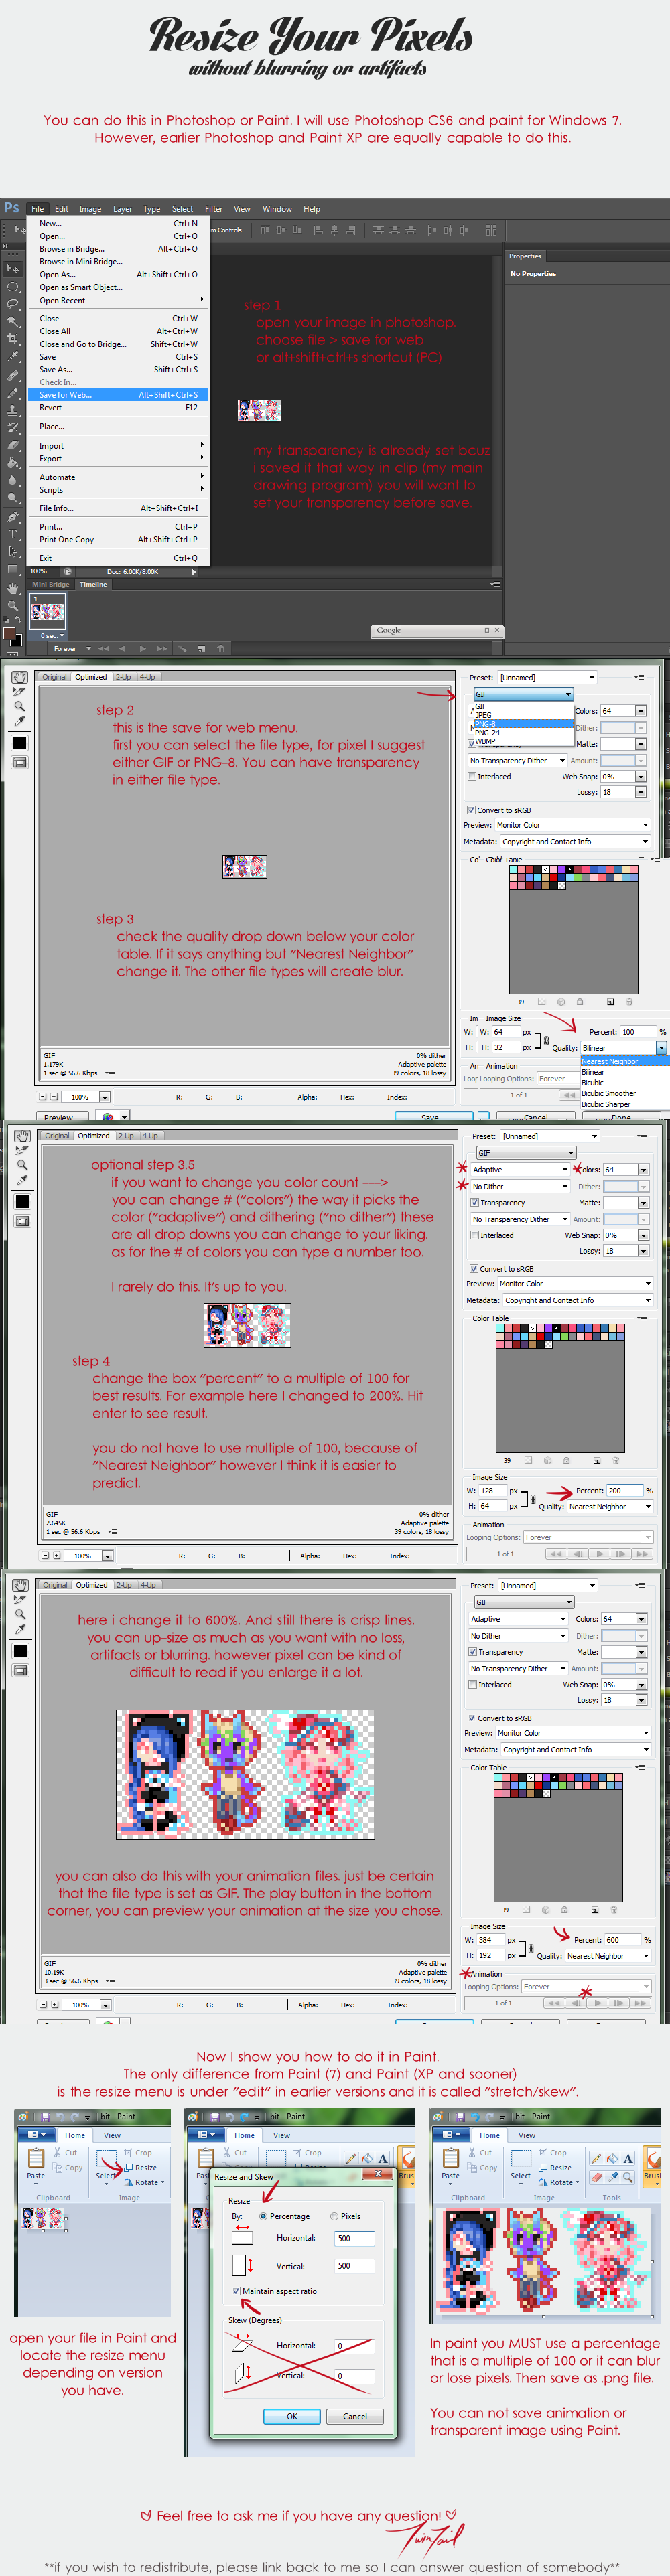Viewport: 670px width, 2576px height.
Task: Select the Healing Brush tool in Photoshop
Action: pos(13,376)
